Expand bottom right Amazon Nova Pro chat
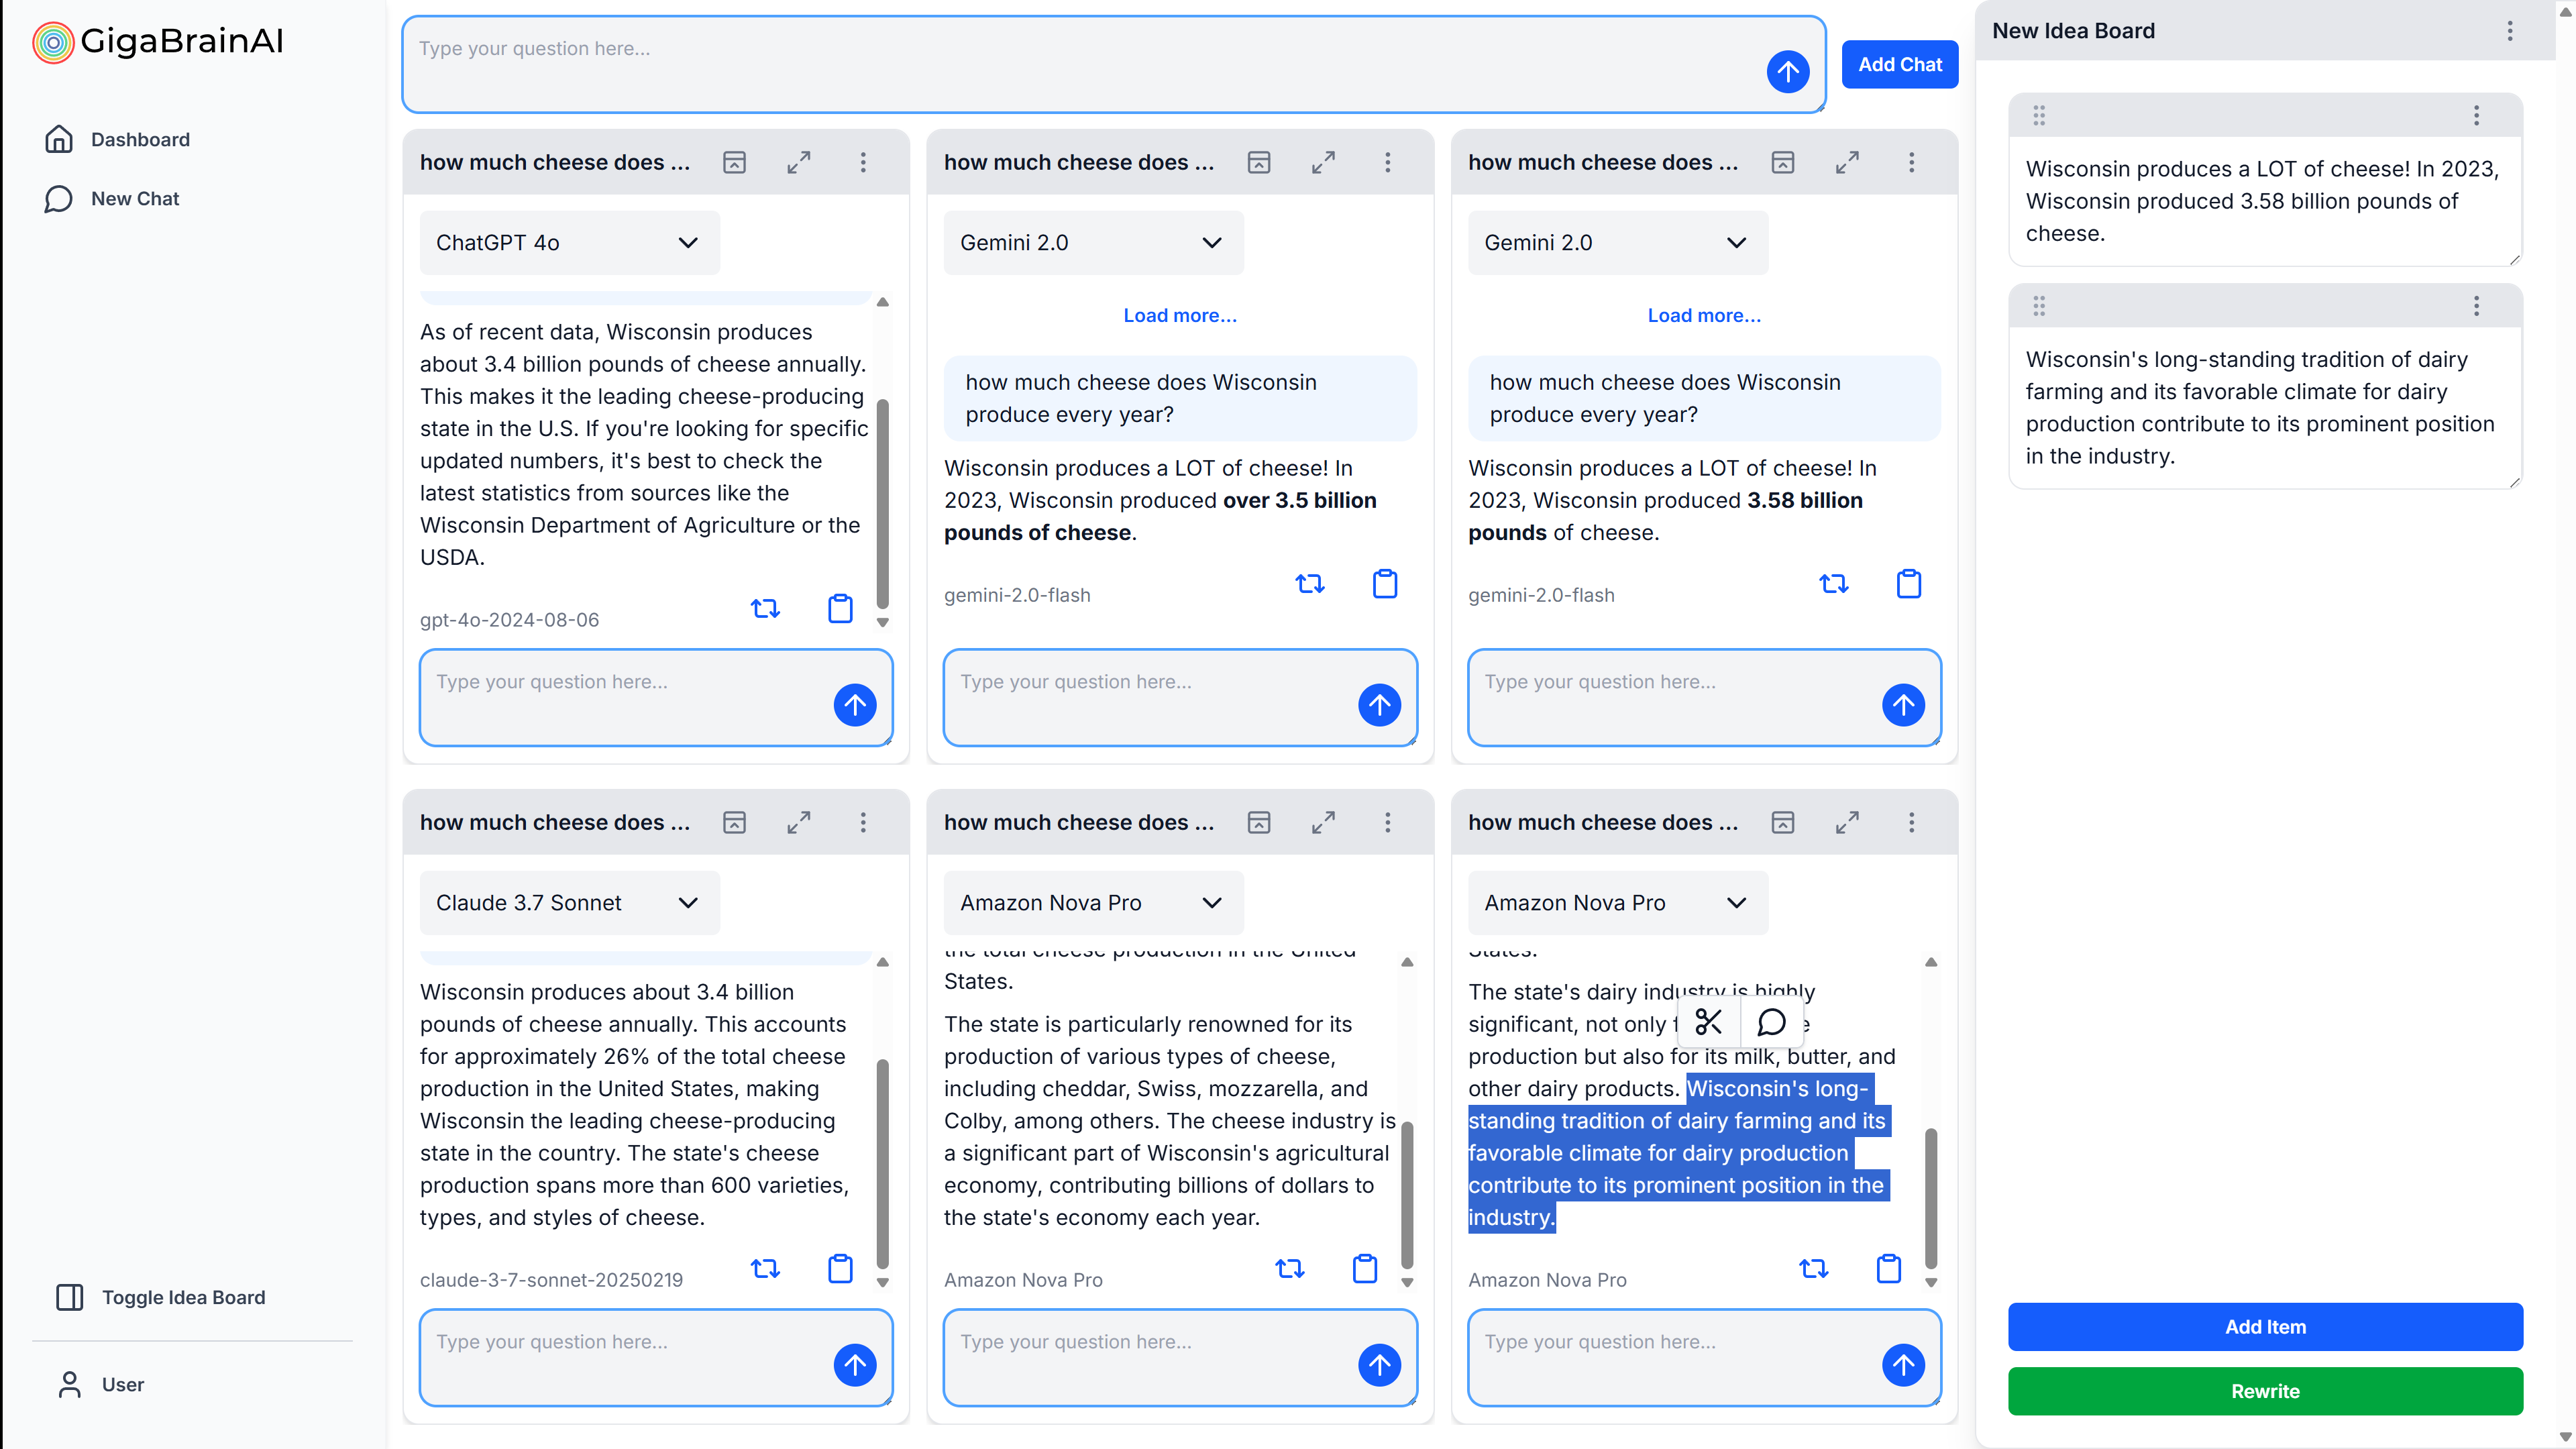 click(x=1847, y=822)
